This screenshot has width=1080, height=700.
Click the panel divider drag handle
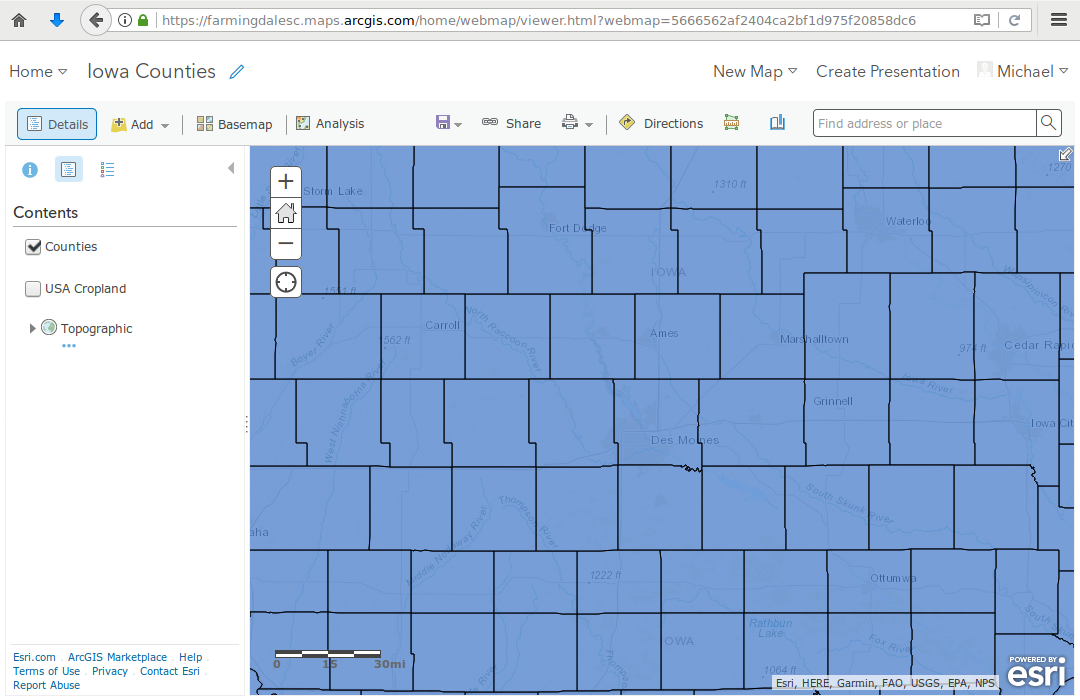(x=247, y=424)
